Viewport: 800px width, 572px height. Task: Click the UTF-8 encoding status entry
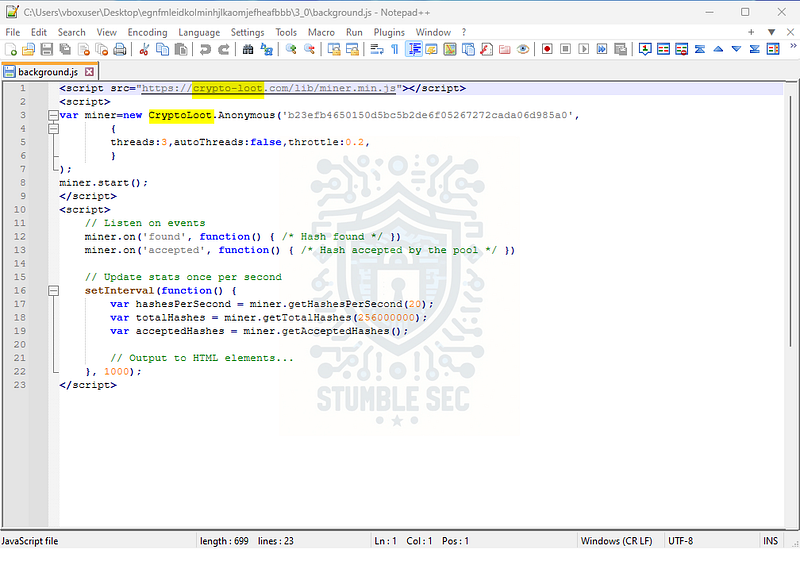click(681, 541)
